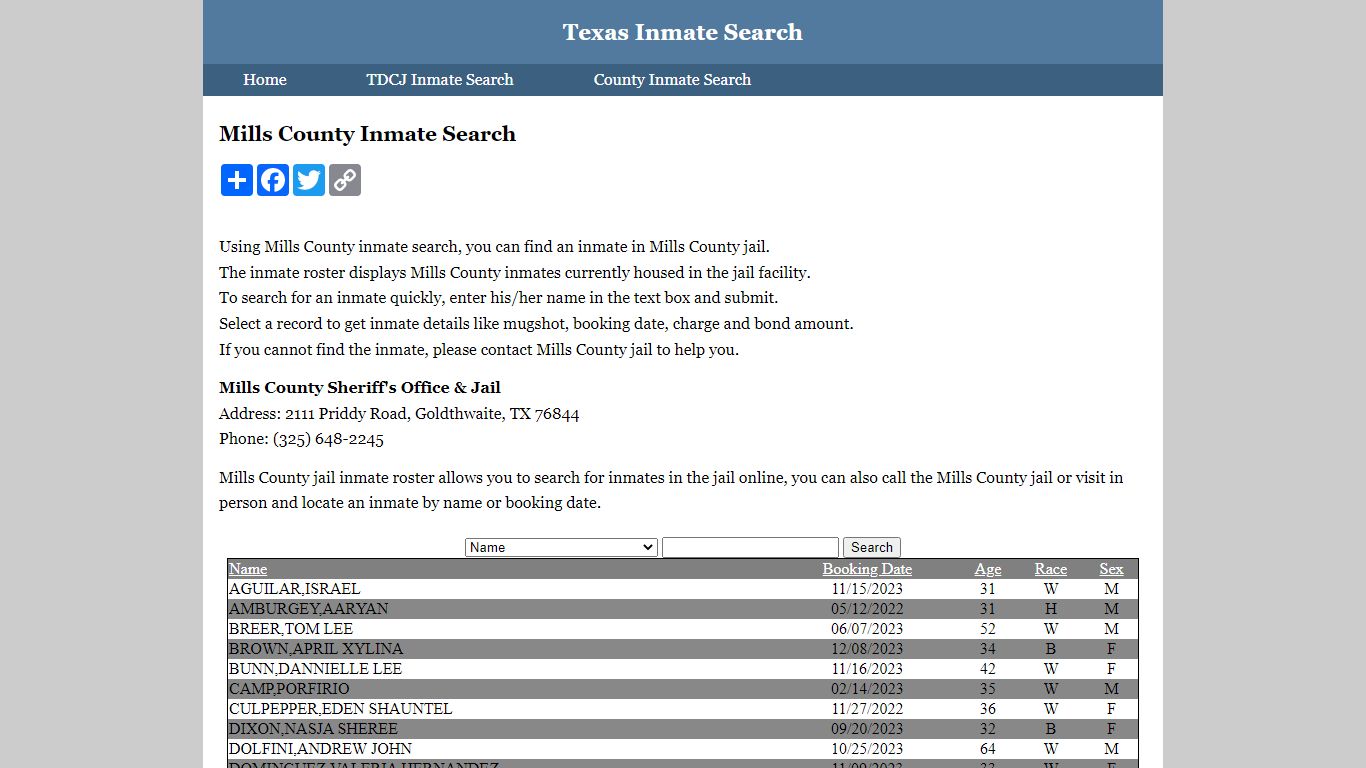Viewport: 1366px width, 768px height.
Task: Click age 42 in BUNN row
Action: pos(988,669)
